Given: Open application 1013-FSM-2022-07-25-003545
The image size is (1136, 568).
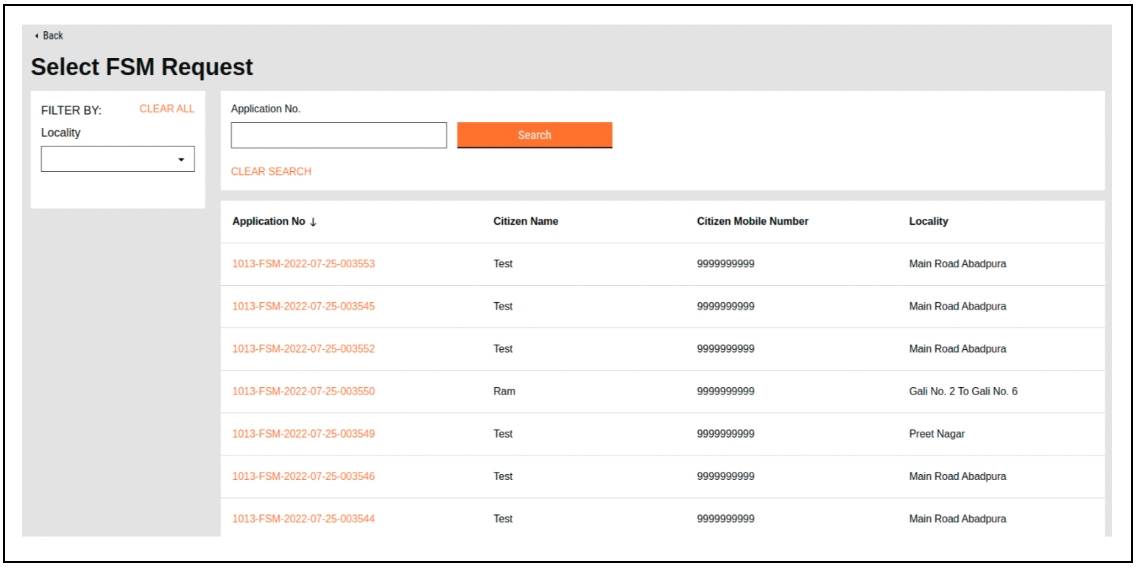Looking at the screenshot, I should 303,306.
